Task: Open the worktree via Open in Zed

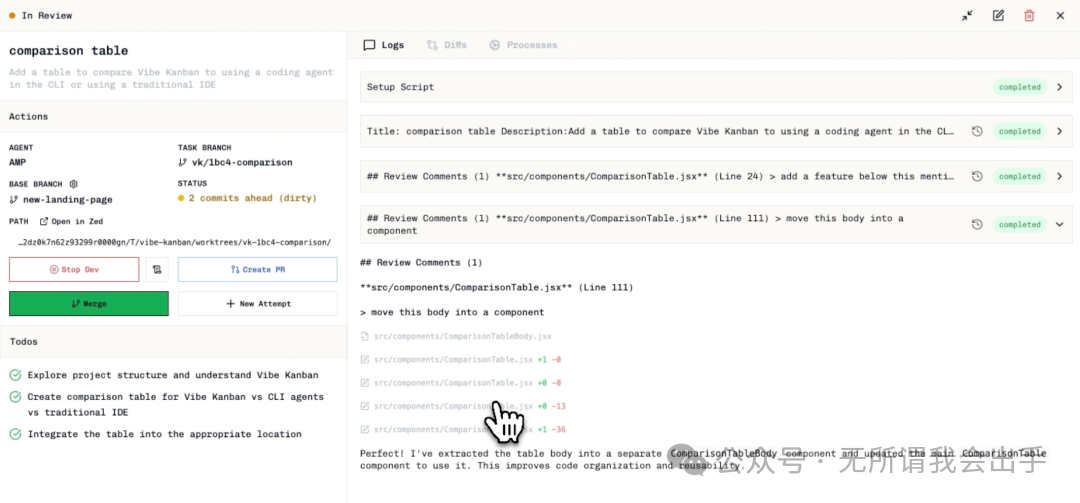Action: [70, 222]
